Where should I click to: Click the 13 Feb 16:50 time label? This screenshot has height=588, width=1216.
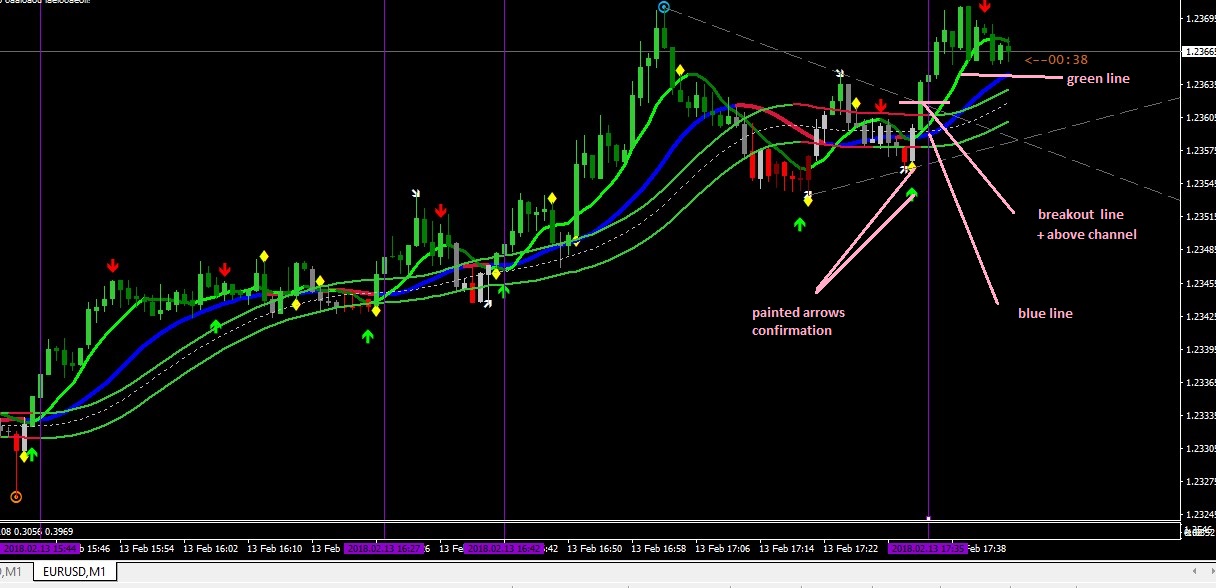click(x=594, y=548)
